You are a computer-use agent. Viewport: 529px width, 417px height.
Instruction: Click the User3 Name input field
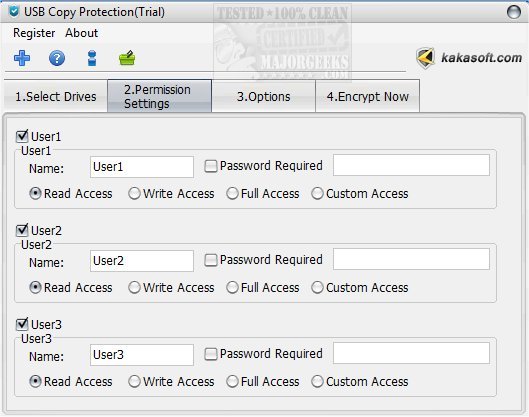[142, 355]
